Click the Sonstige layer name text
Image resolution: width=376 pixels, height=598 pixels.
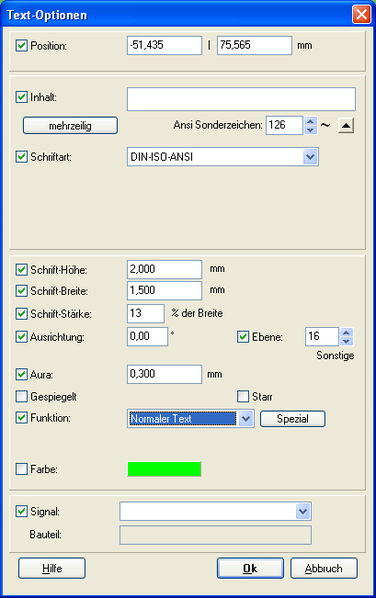tap(335, 355)
